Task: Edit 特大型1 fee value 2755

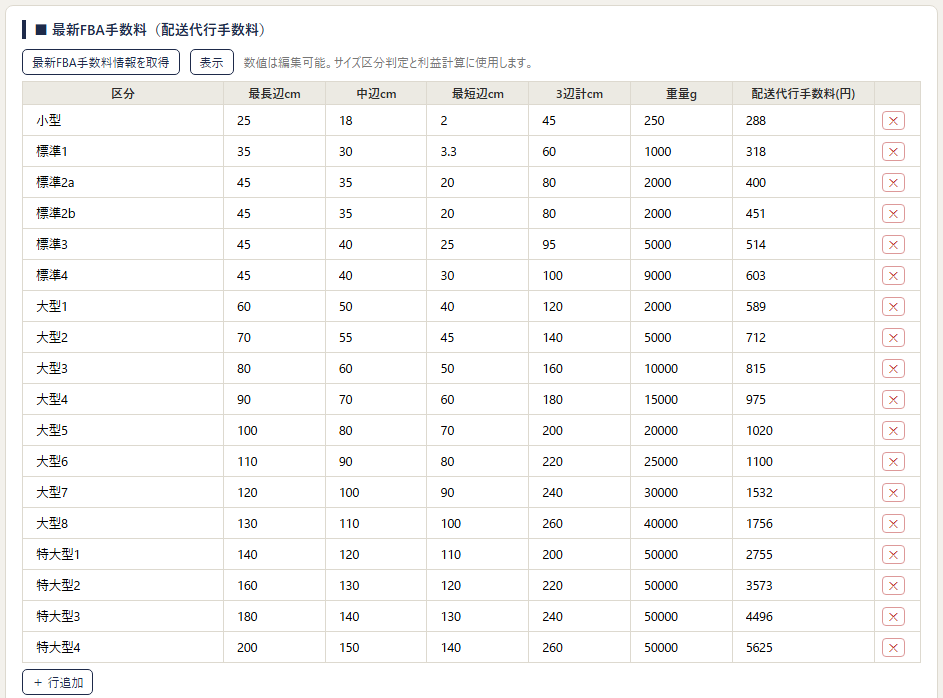Action: (803, 554)
